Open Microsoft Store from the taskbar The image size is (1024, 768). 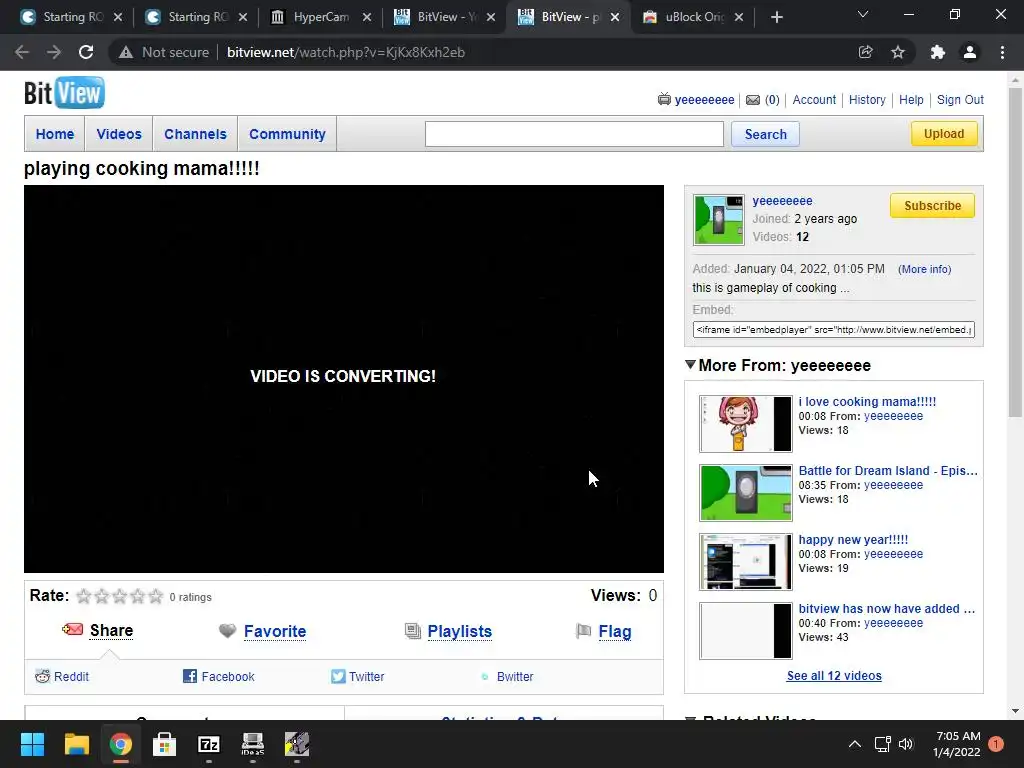[x=165, y=744]
